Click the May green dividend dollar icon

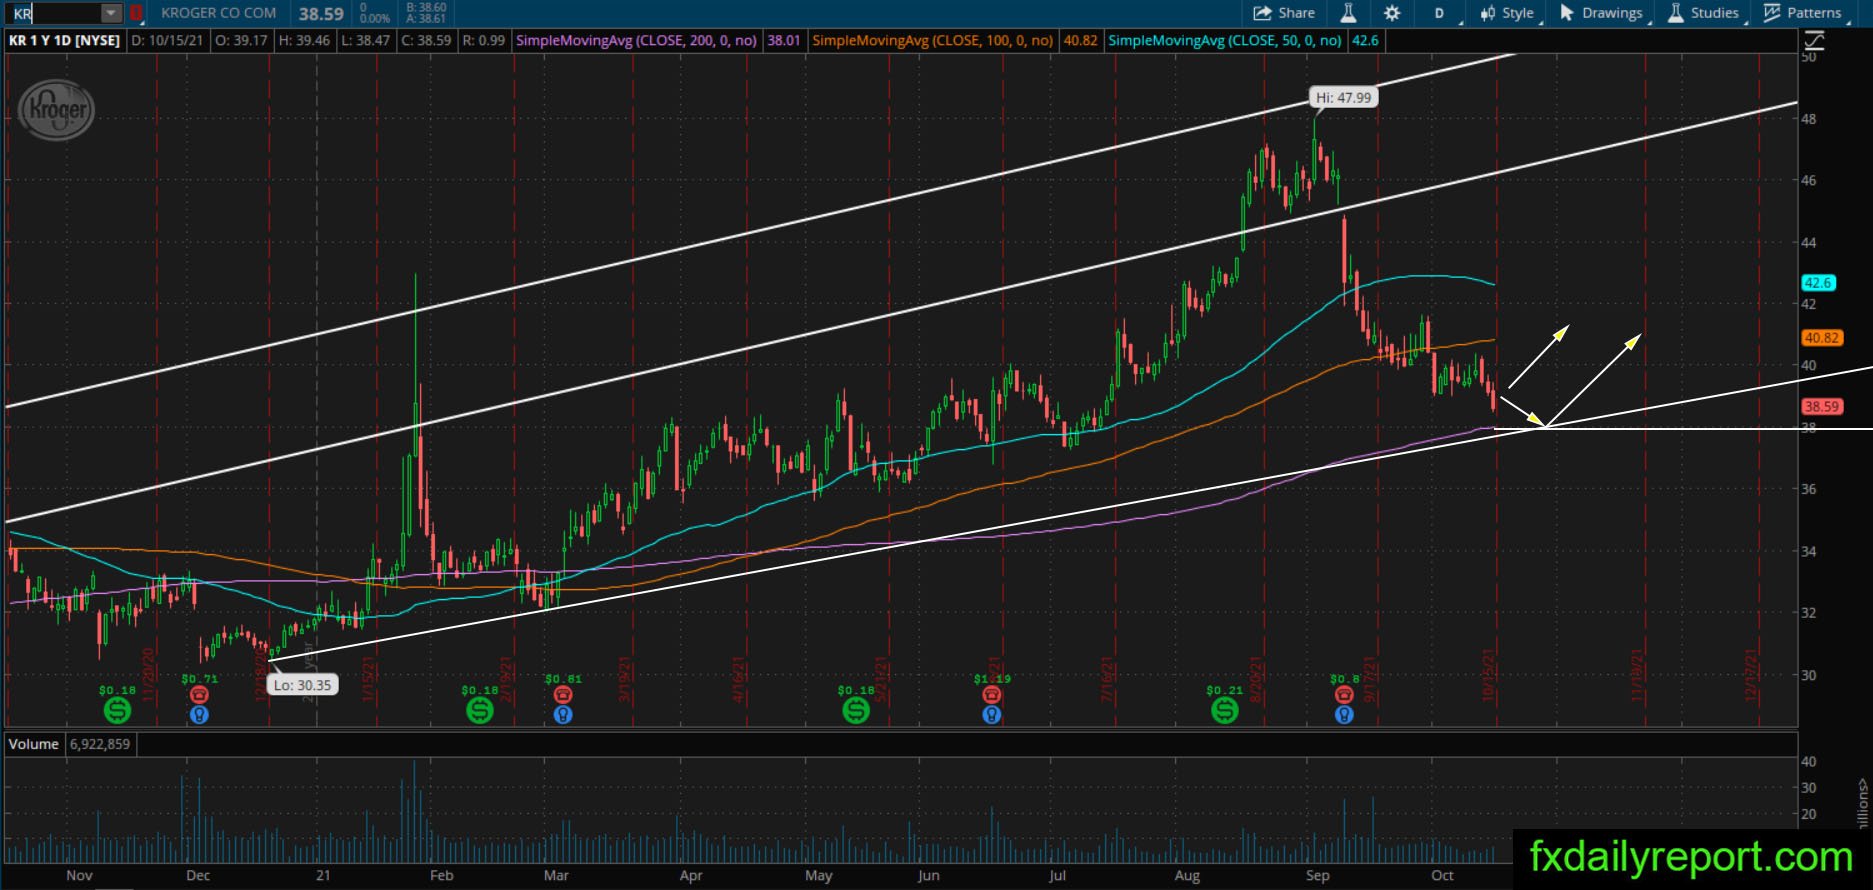pos(856,710)
